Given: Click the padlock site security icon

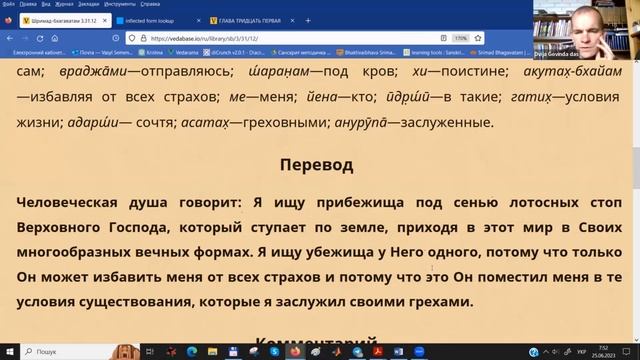Looking at the screenshot, I should pos(143,38).
